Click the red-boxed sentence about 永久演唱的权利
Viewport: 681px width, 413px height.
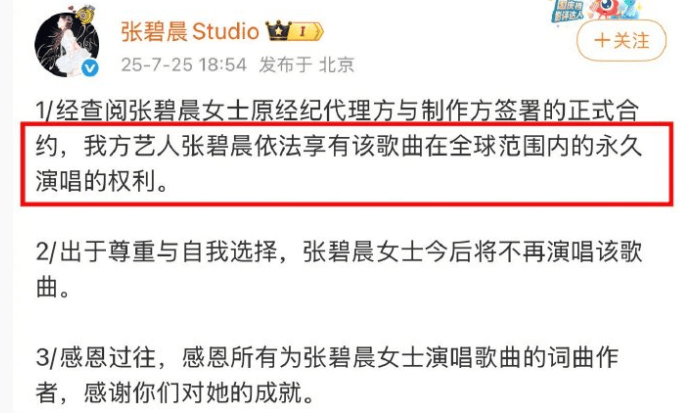[347, 164]
